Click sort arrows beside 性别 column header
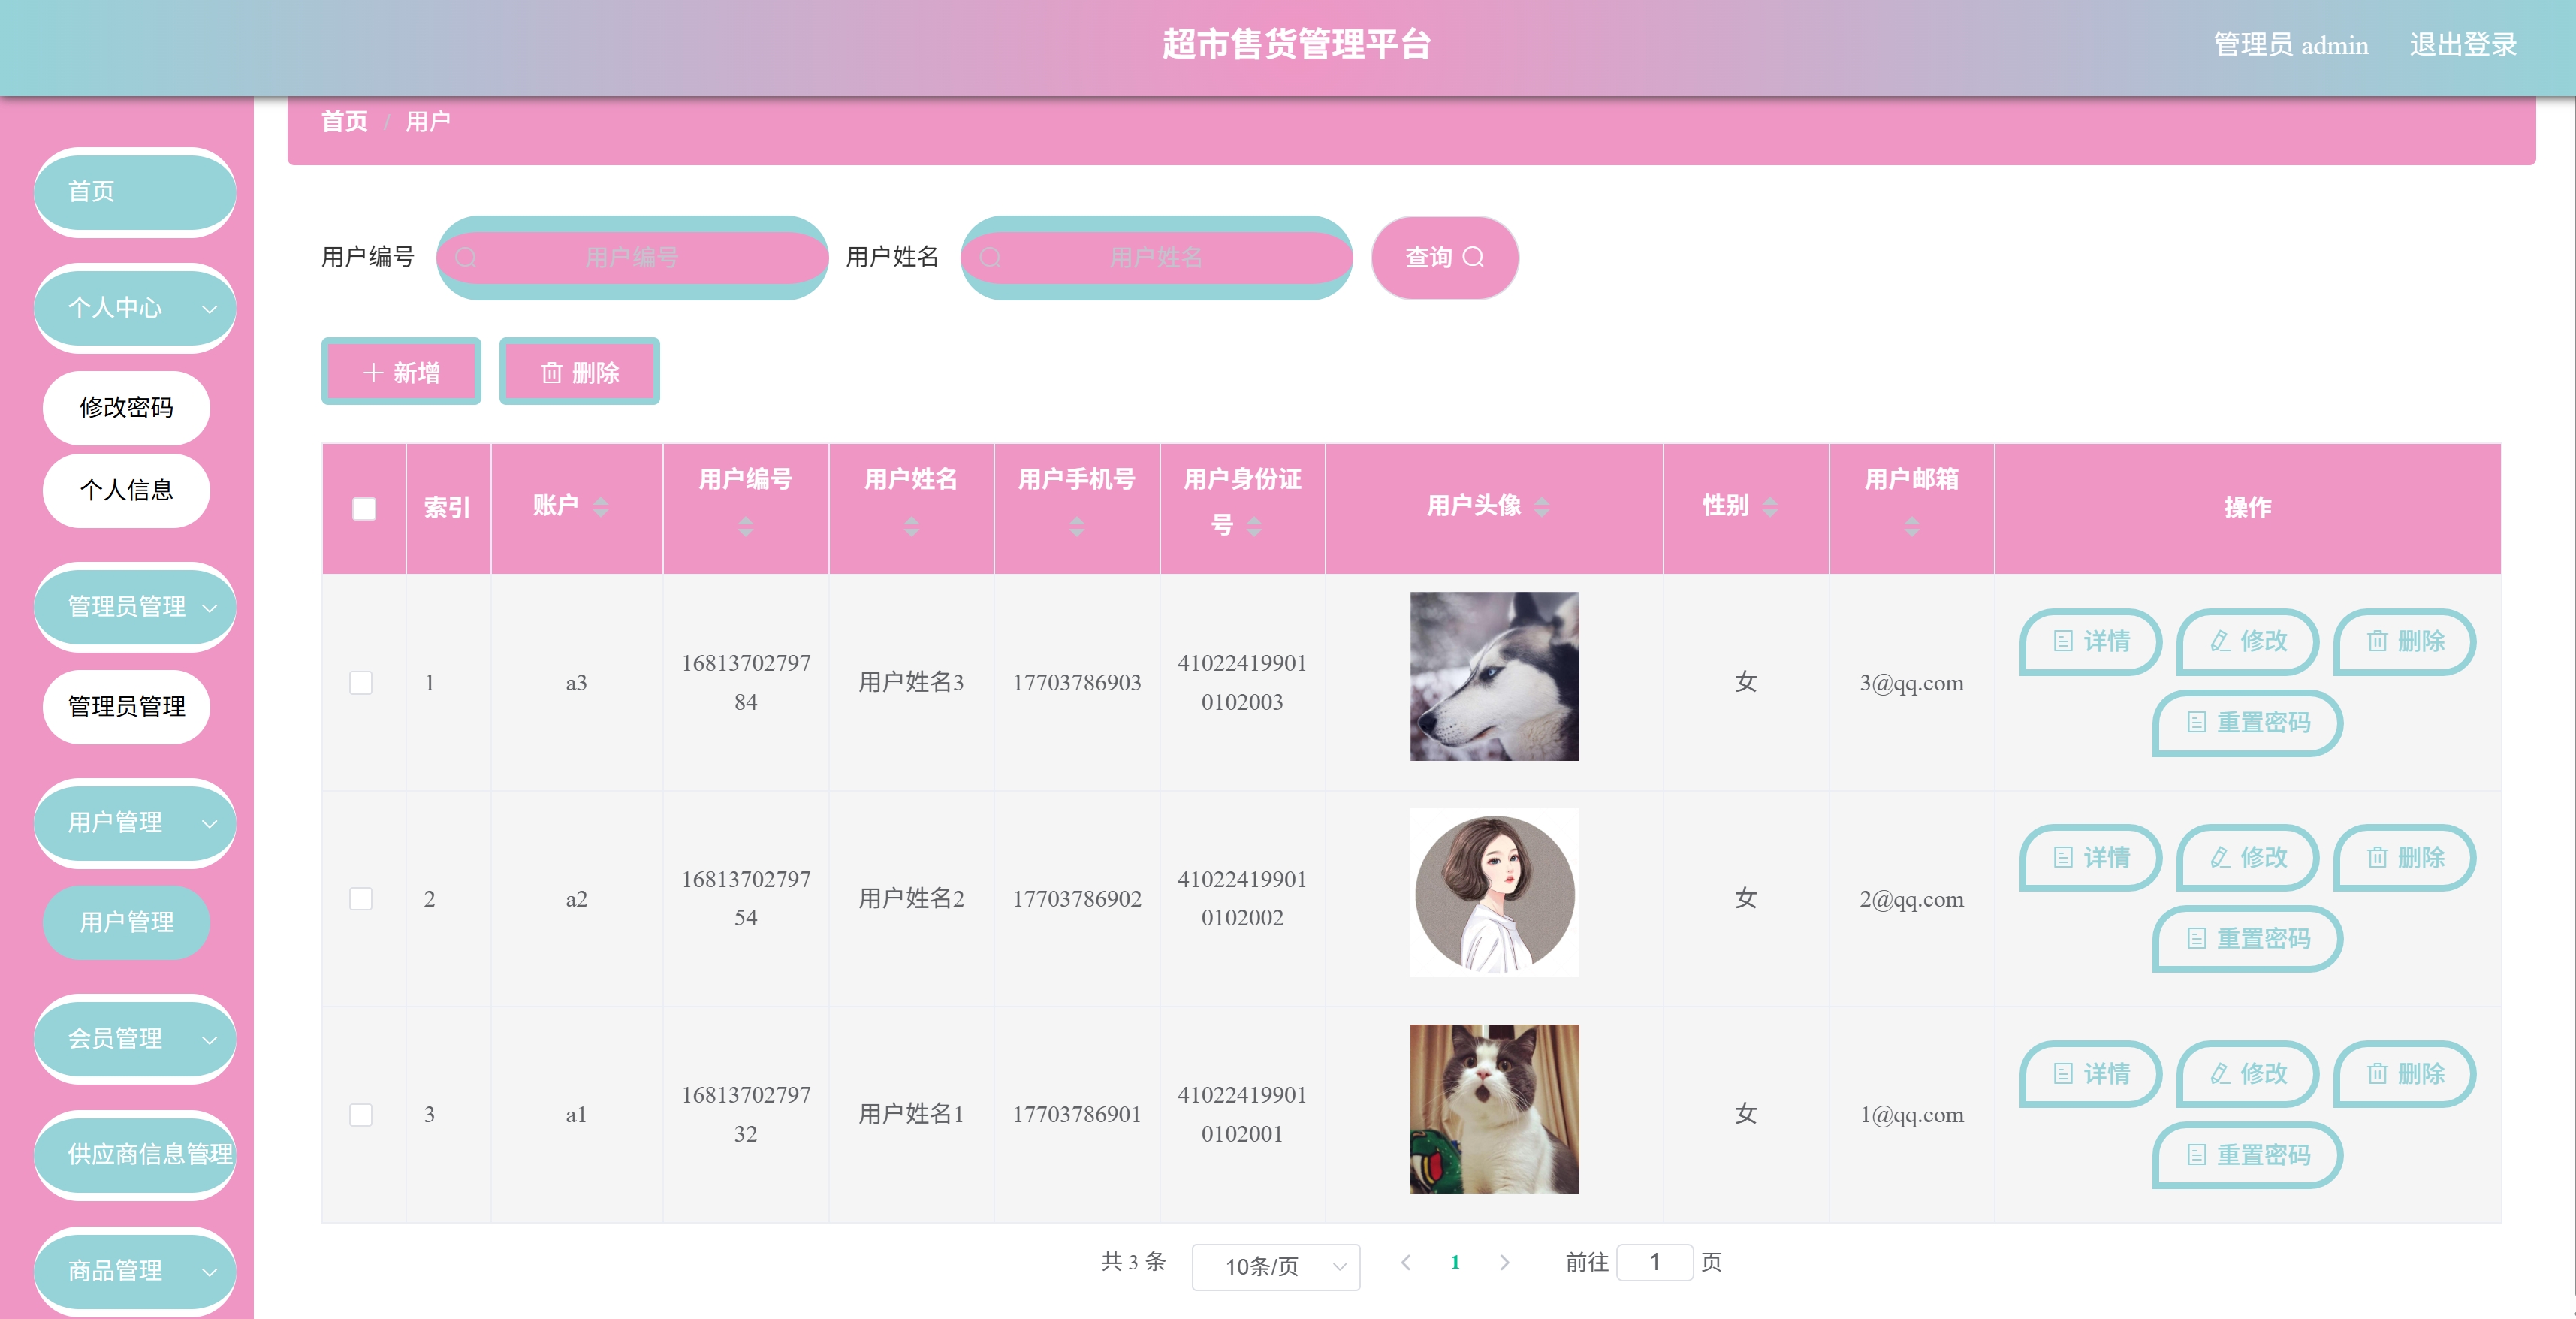This screenshot has width=2576, height=1319. tap(1770, 507)
